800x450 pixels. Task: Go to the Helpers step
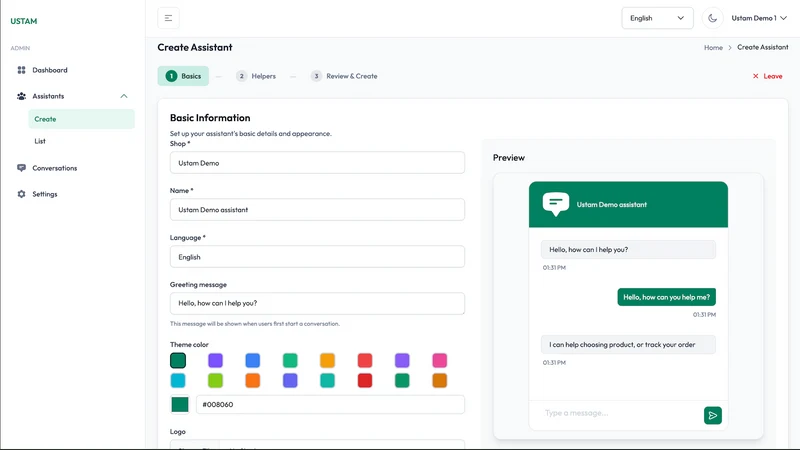click(x=256, y=76)
